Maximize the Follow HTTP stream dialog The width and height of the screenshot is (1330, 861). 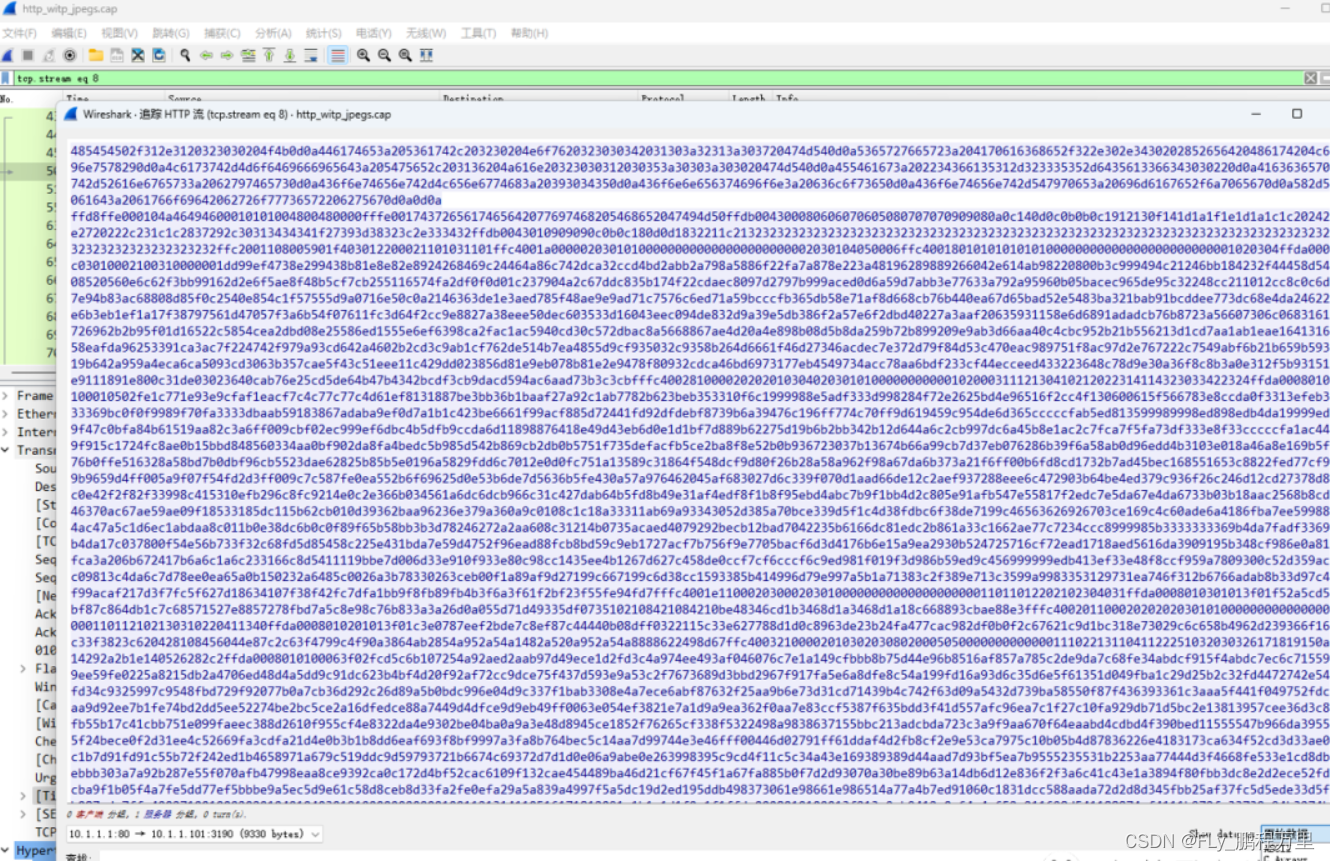click(1296, 114)
